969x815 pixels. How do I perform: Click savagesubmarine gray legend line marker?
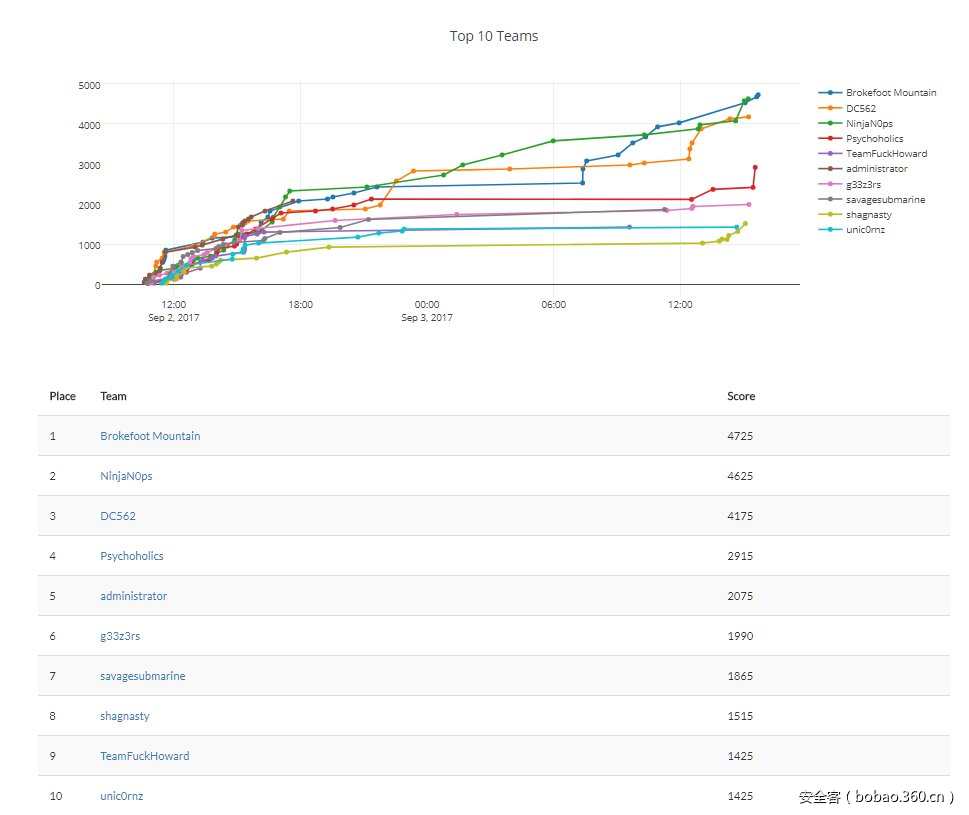[x=829, y=200]
